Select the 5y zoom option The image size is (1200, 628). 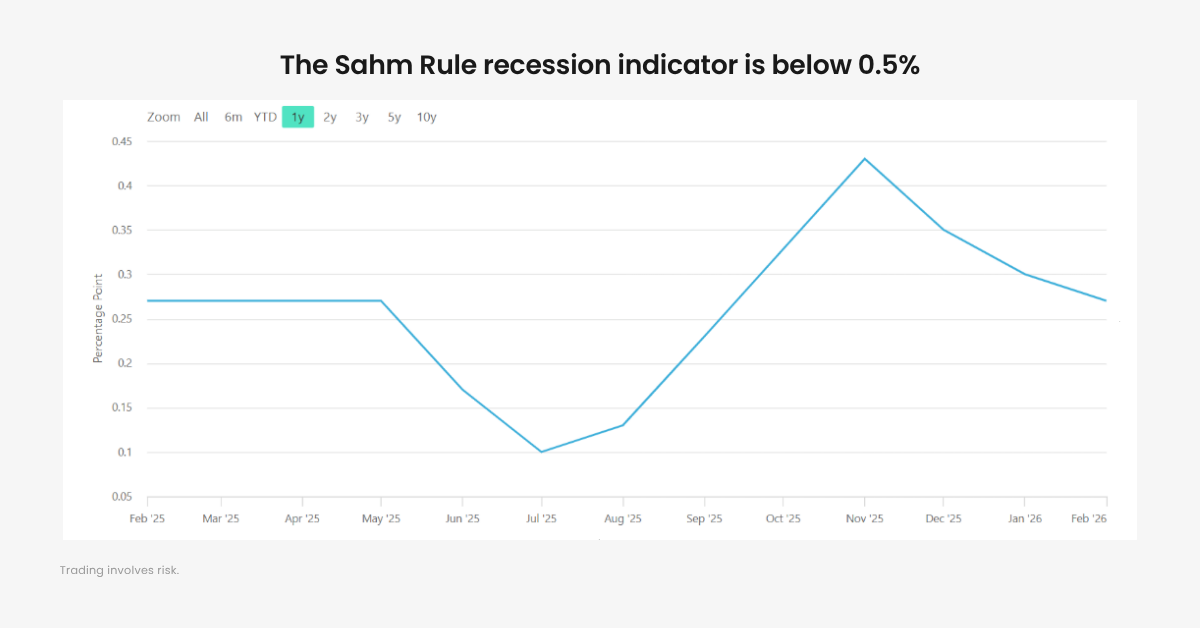(x=395, y=117)
